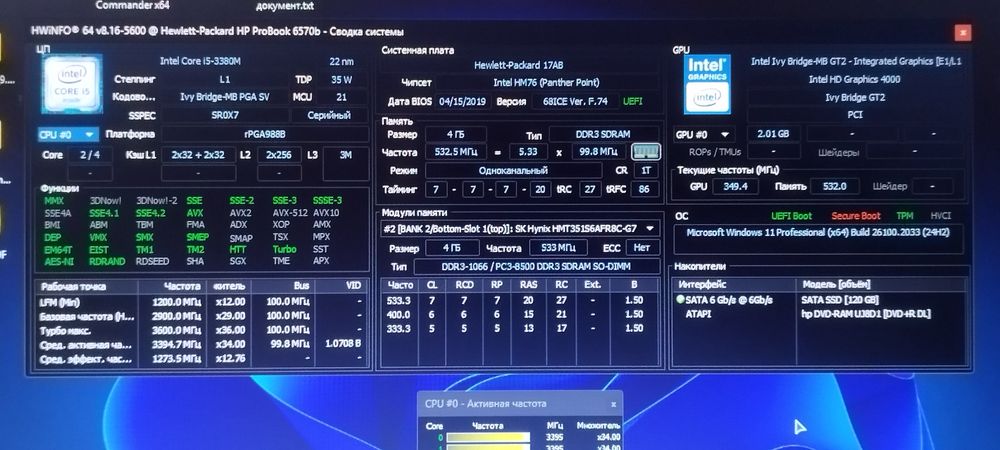Click the UEFI Boot status label
Screen dimensions: 1000x450
click(791, 216)
